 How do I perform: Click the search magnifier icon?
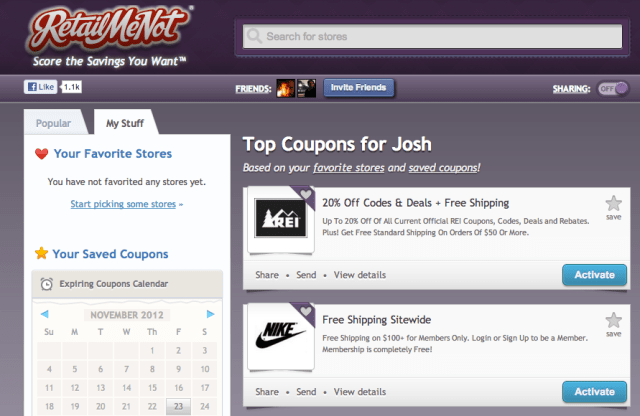(254, 36)
